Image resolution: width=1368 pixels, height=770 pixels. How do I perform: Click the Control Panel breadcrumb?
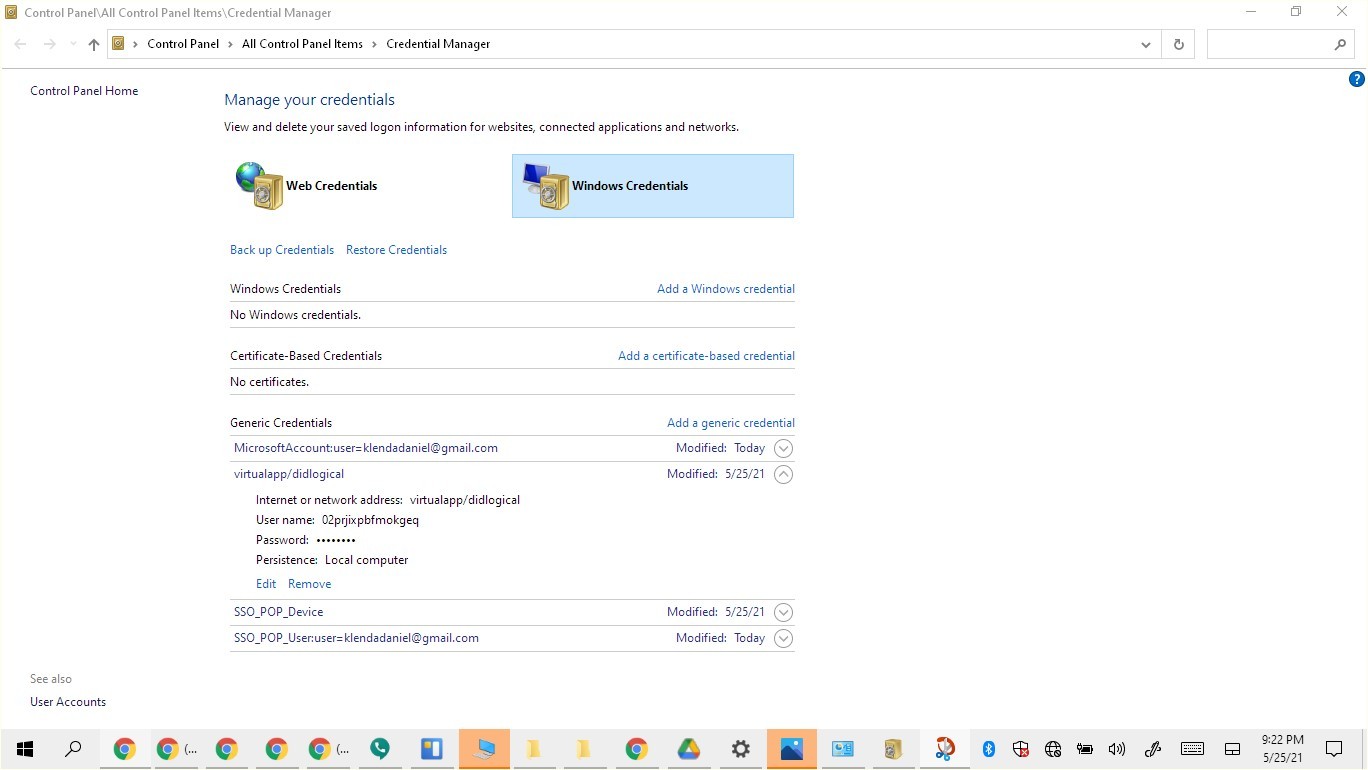click(x=183, y=44)
